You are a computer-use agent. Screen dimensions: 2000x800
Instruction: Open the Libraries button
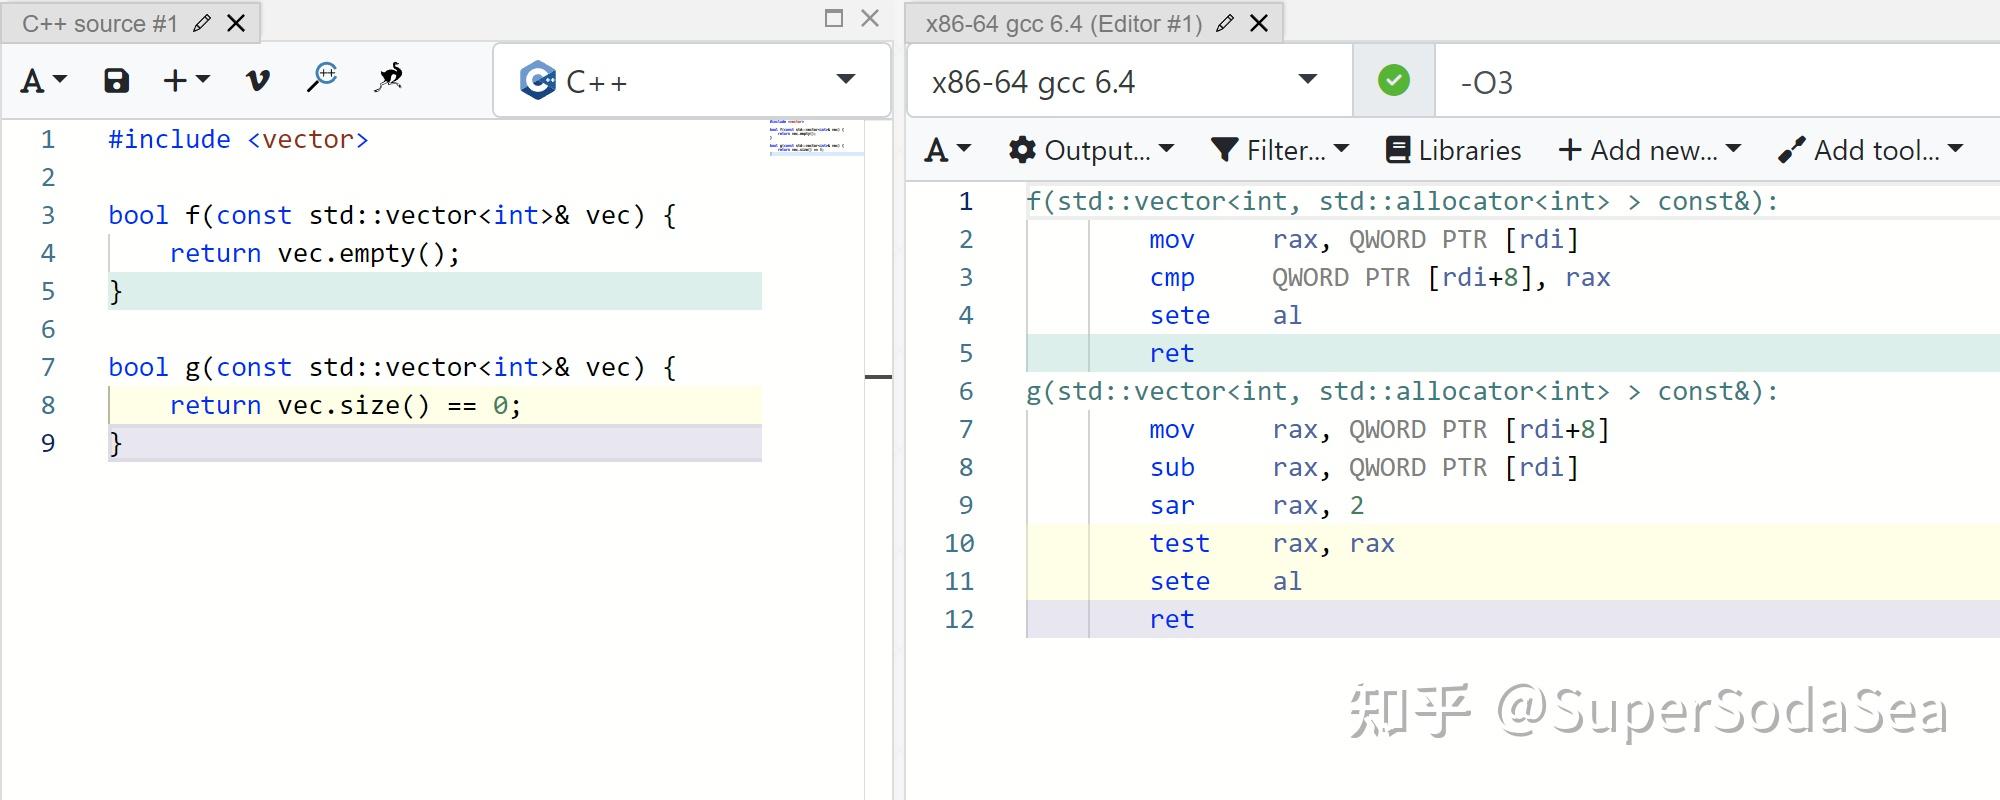1453,150
